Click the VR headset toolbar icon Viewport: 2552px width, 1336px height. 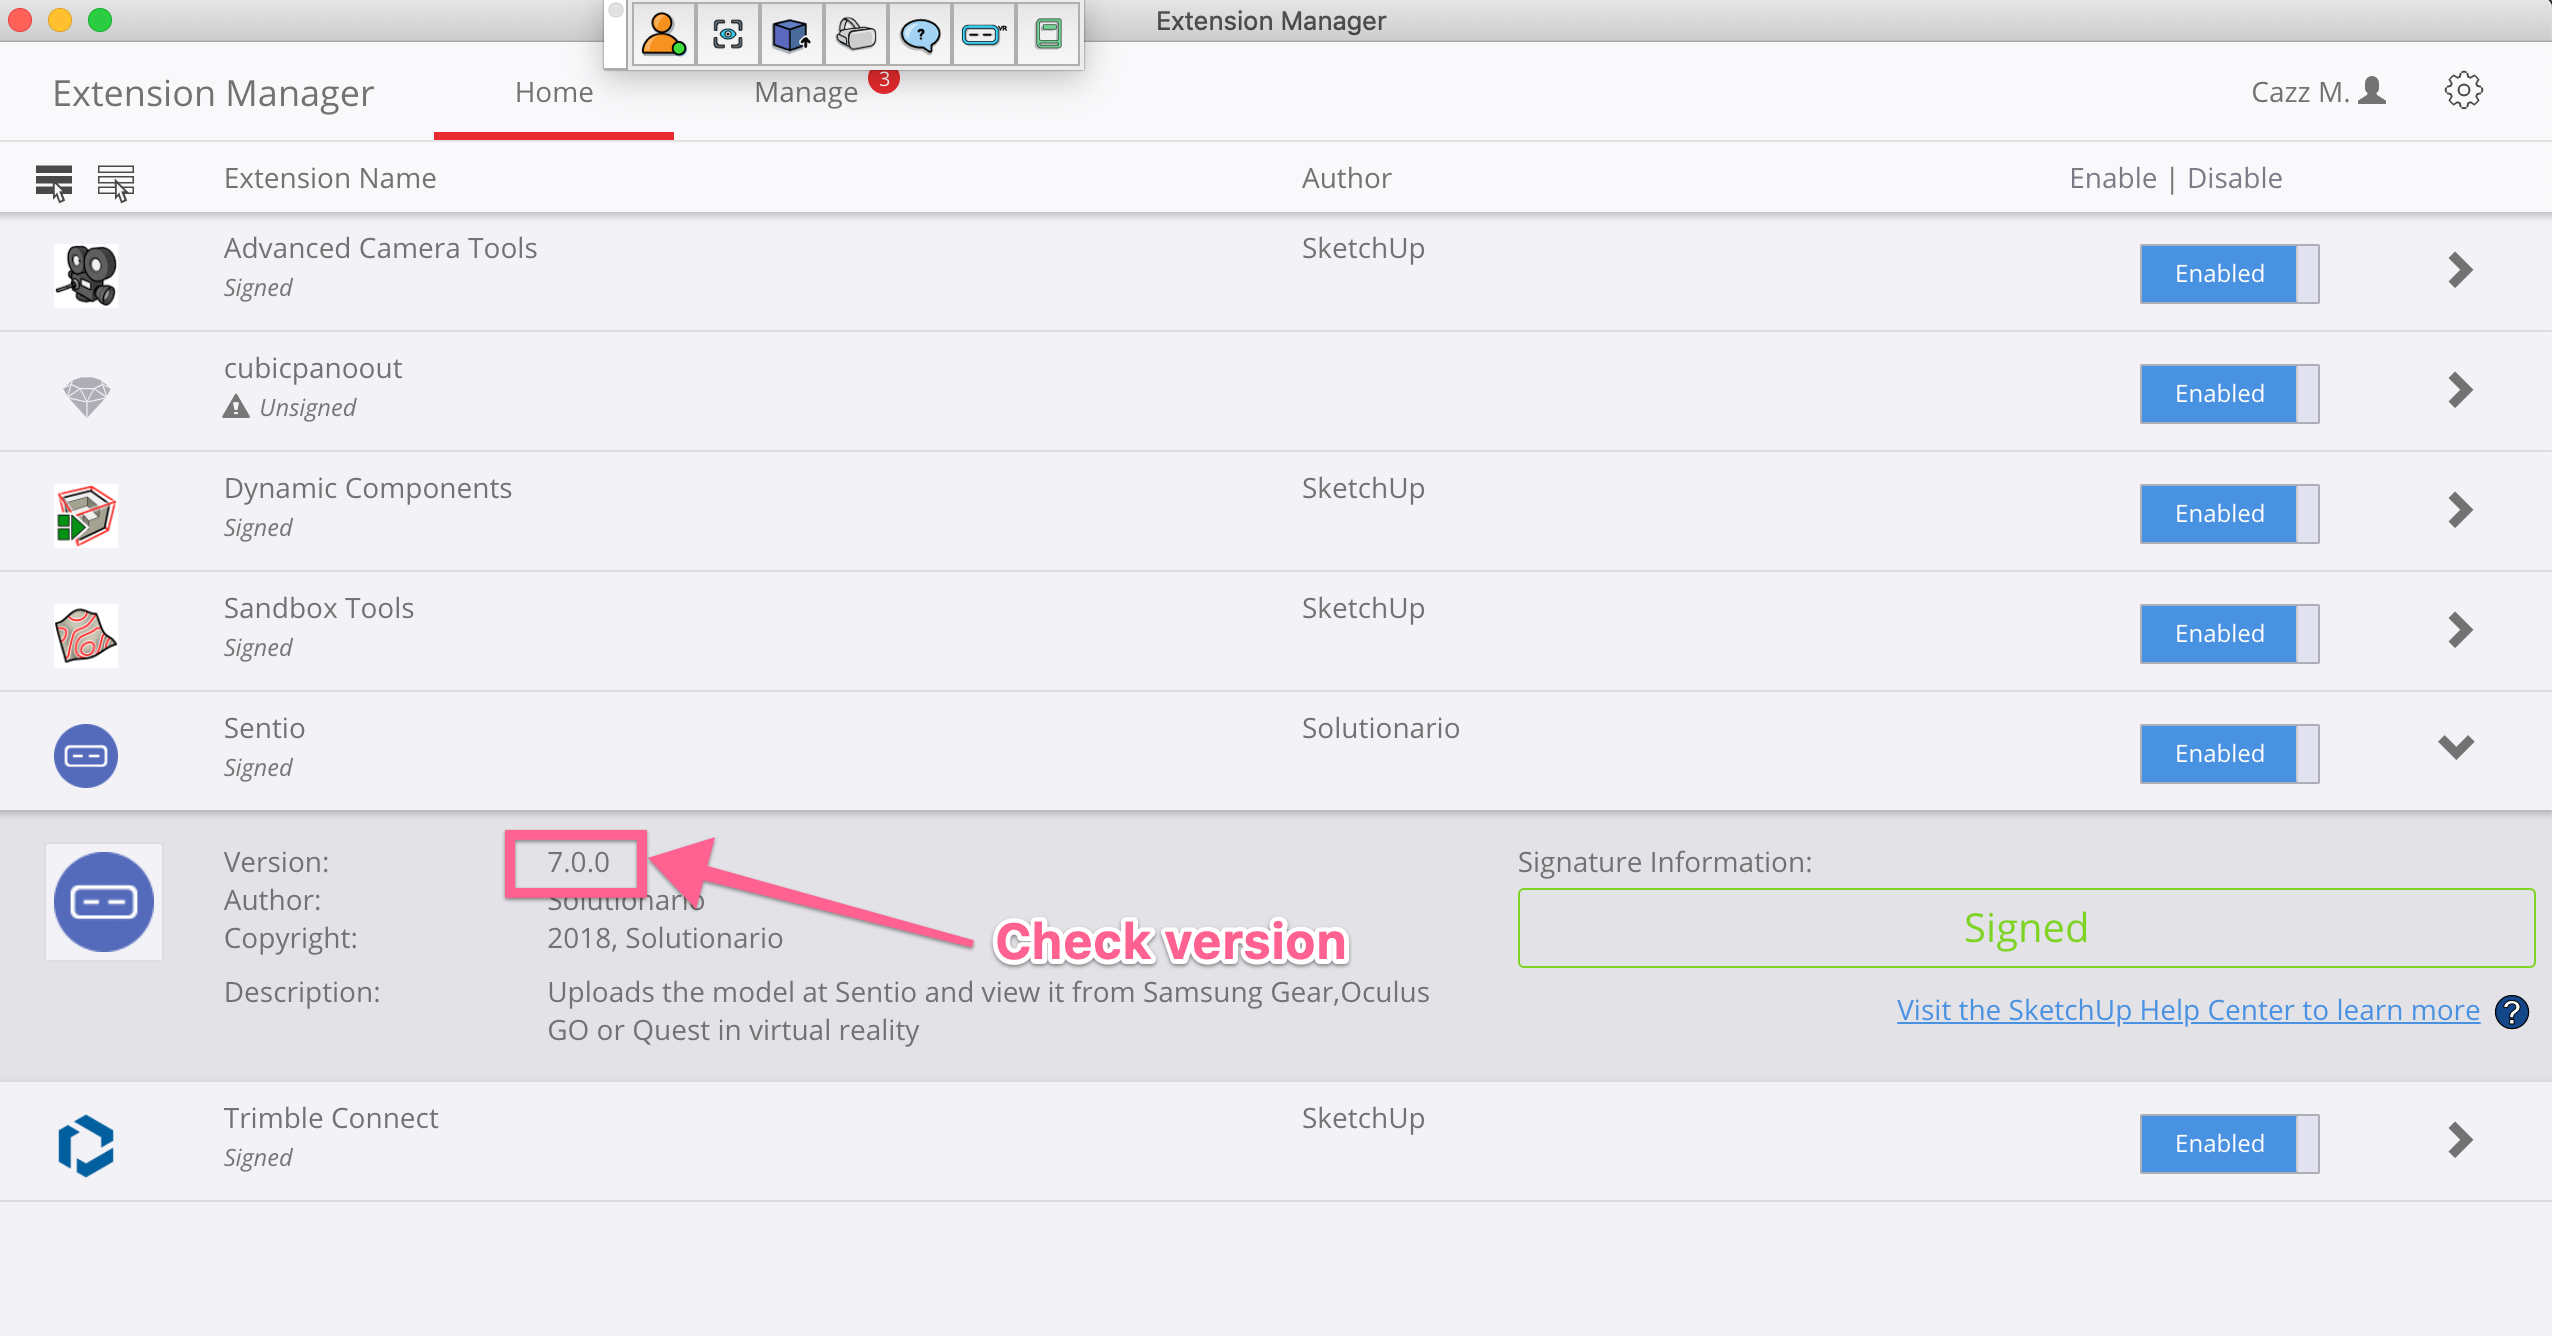click(856, 35)
